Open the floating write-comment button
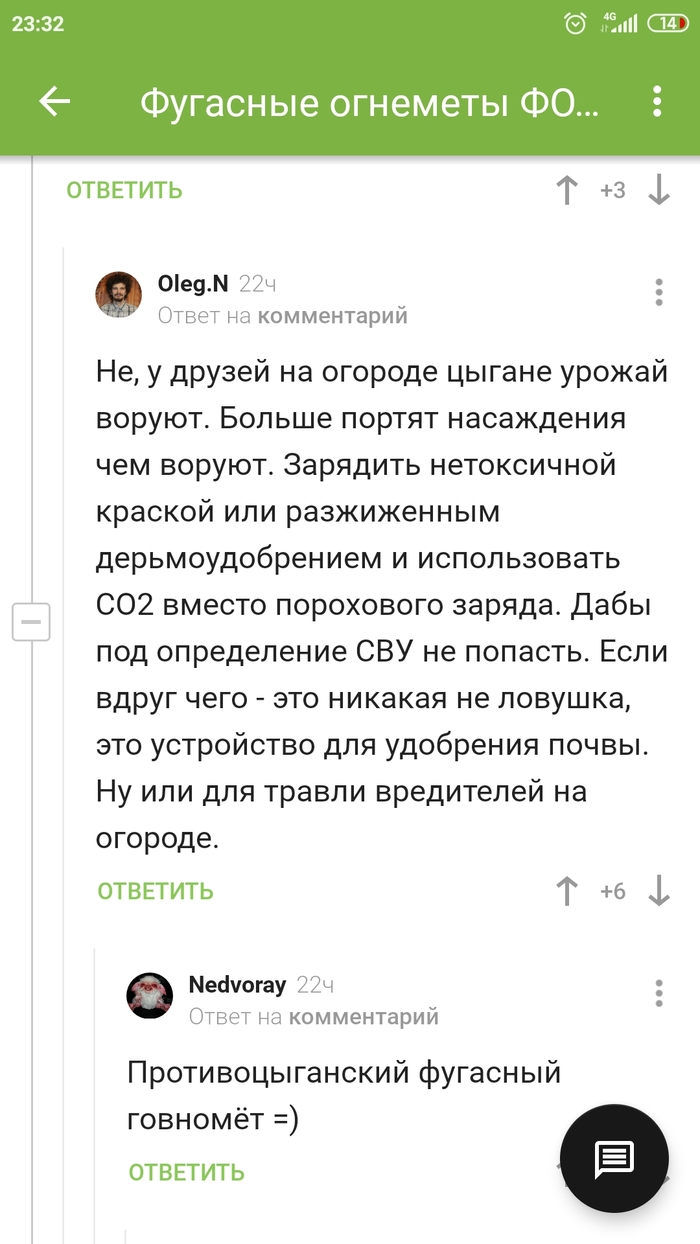Screen dimensions: 700x1244 click(x=614, y=1159)
